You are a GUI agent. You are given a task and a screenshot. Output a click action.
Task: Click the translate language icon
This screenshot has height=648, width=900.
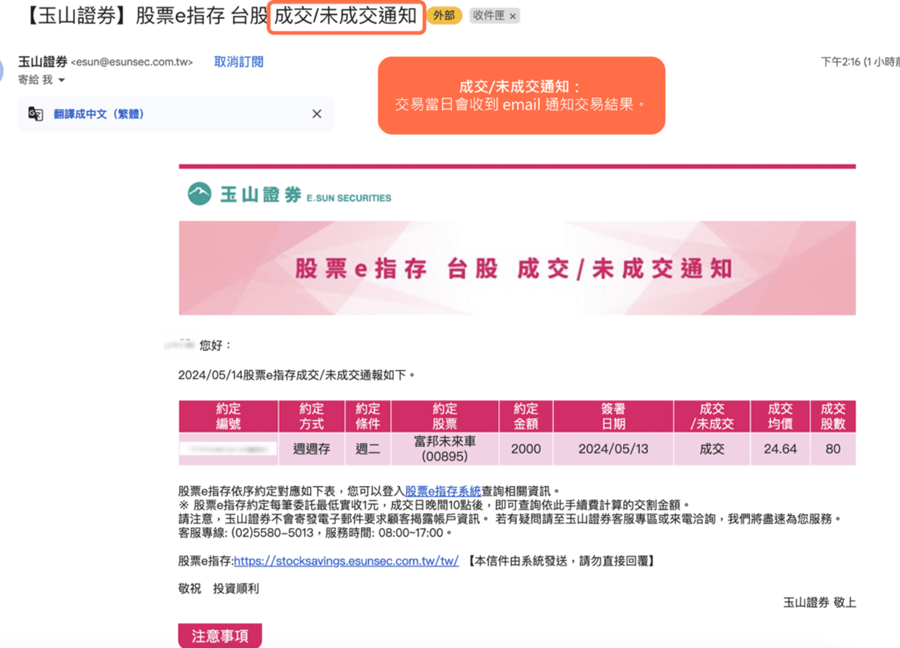(36, 114)
